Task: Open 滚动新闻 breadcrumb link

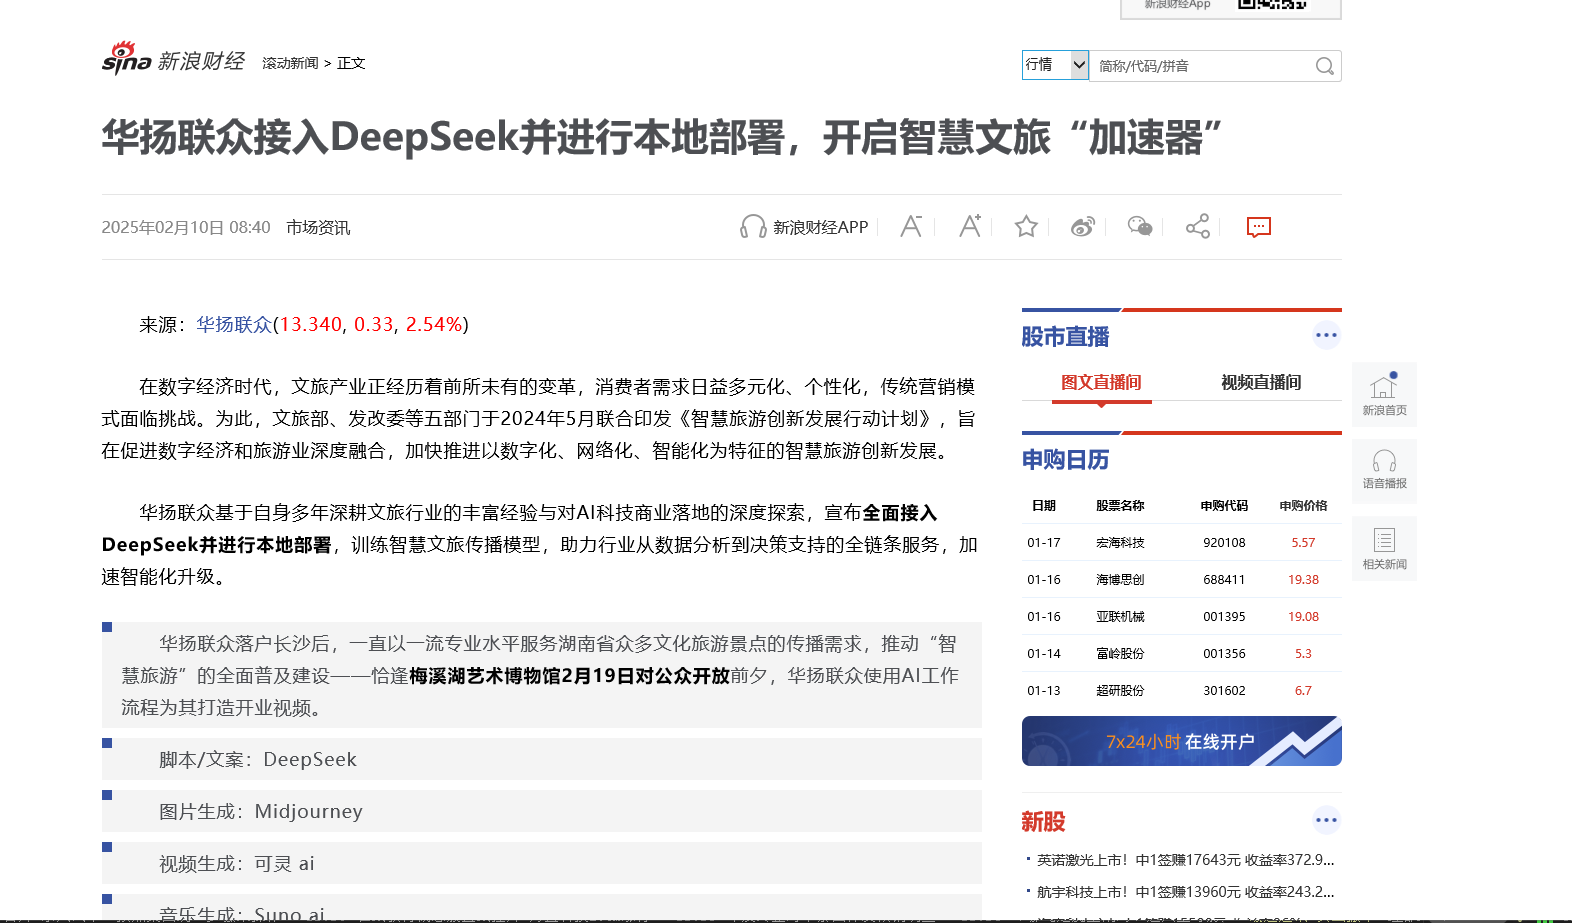Action: [x=290, y=63]
